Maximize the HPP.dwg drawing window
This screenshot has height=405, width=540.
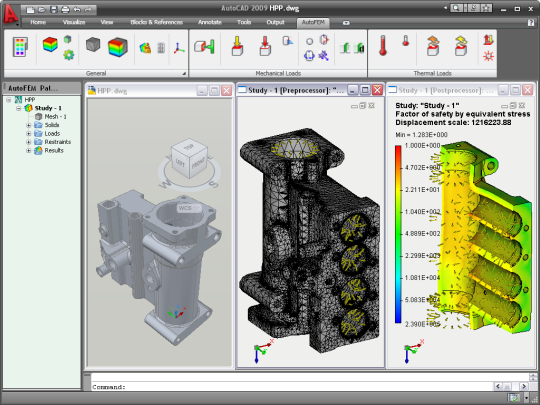pyautogui.click(x=214, y=91)
